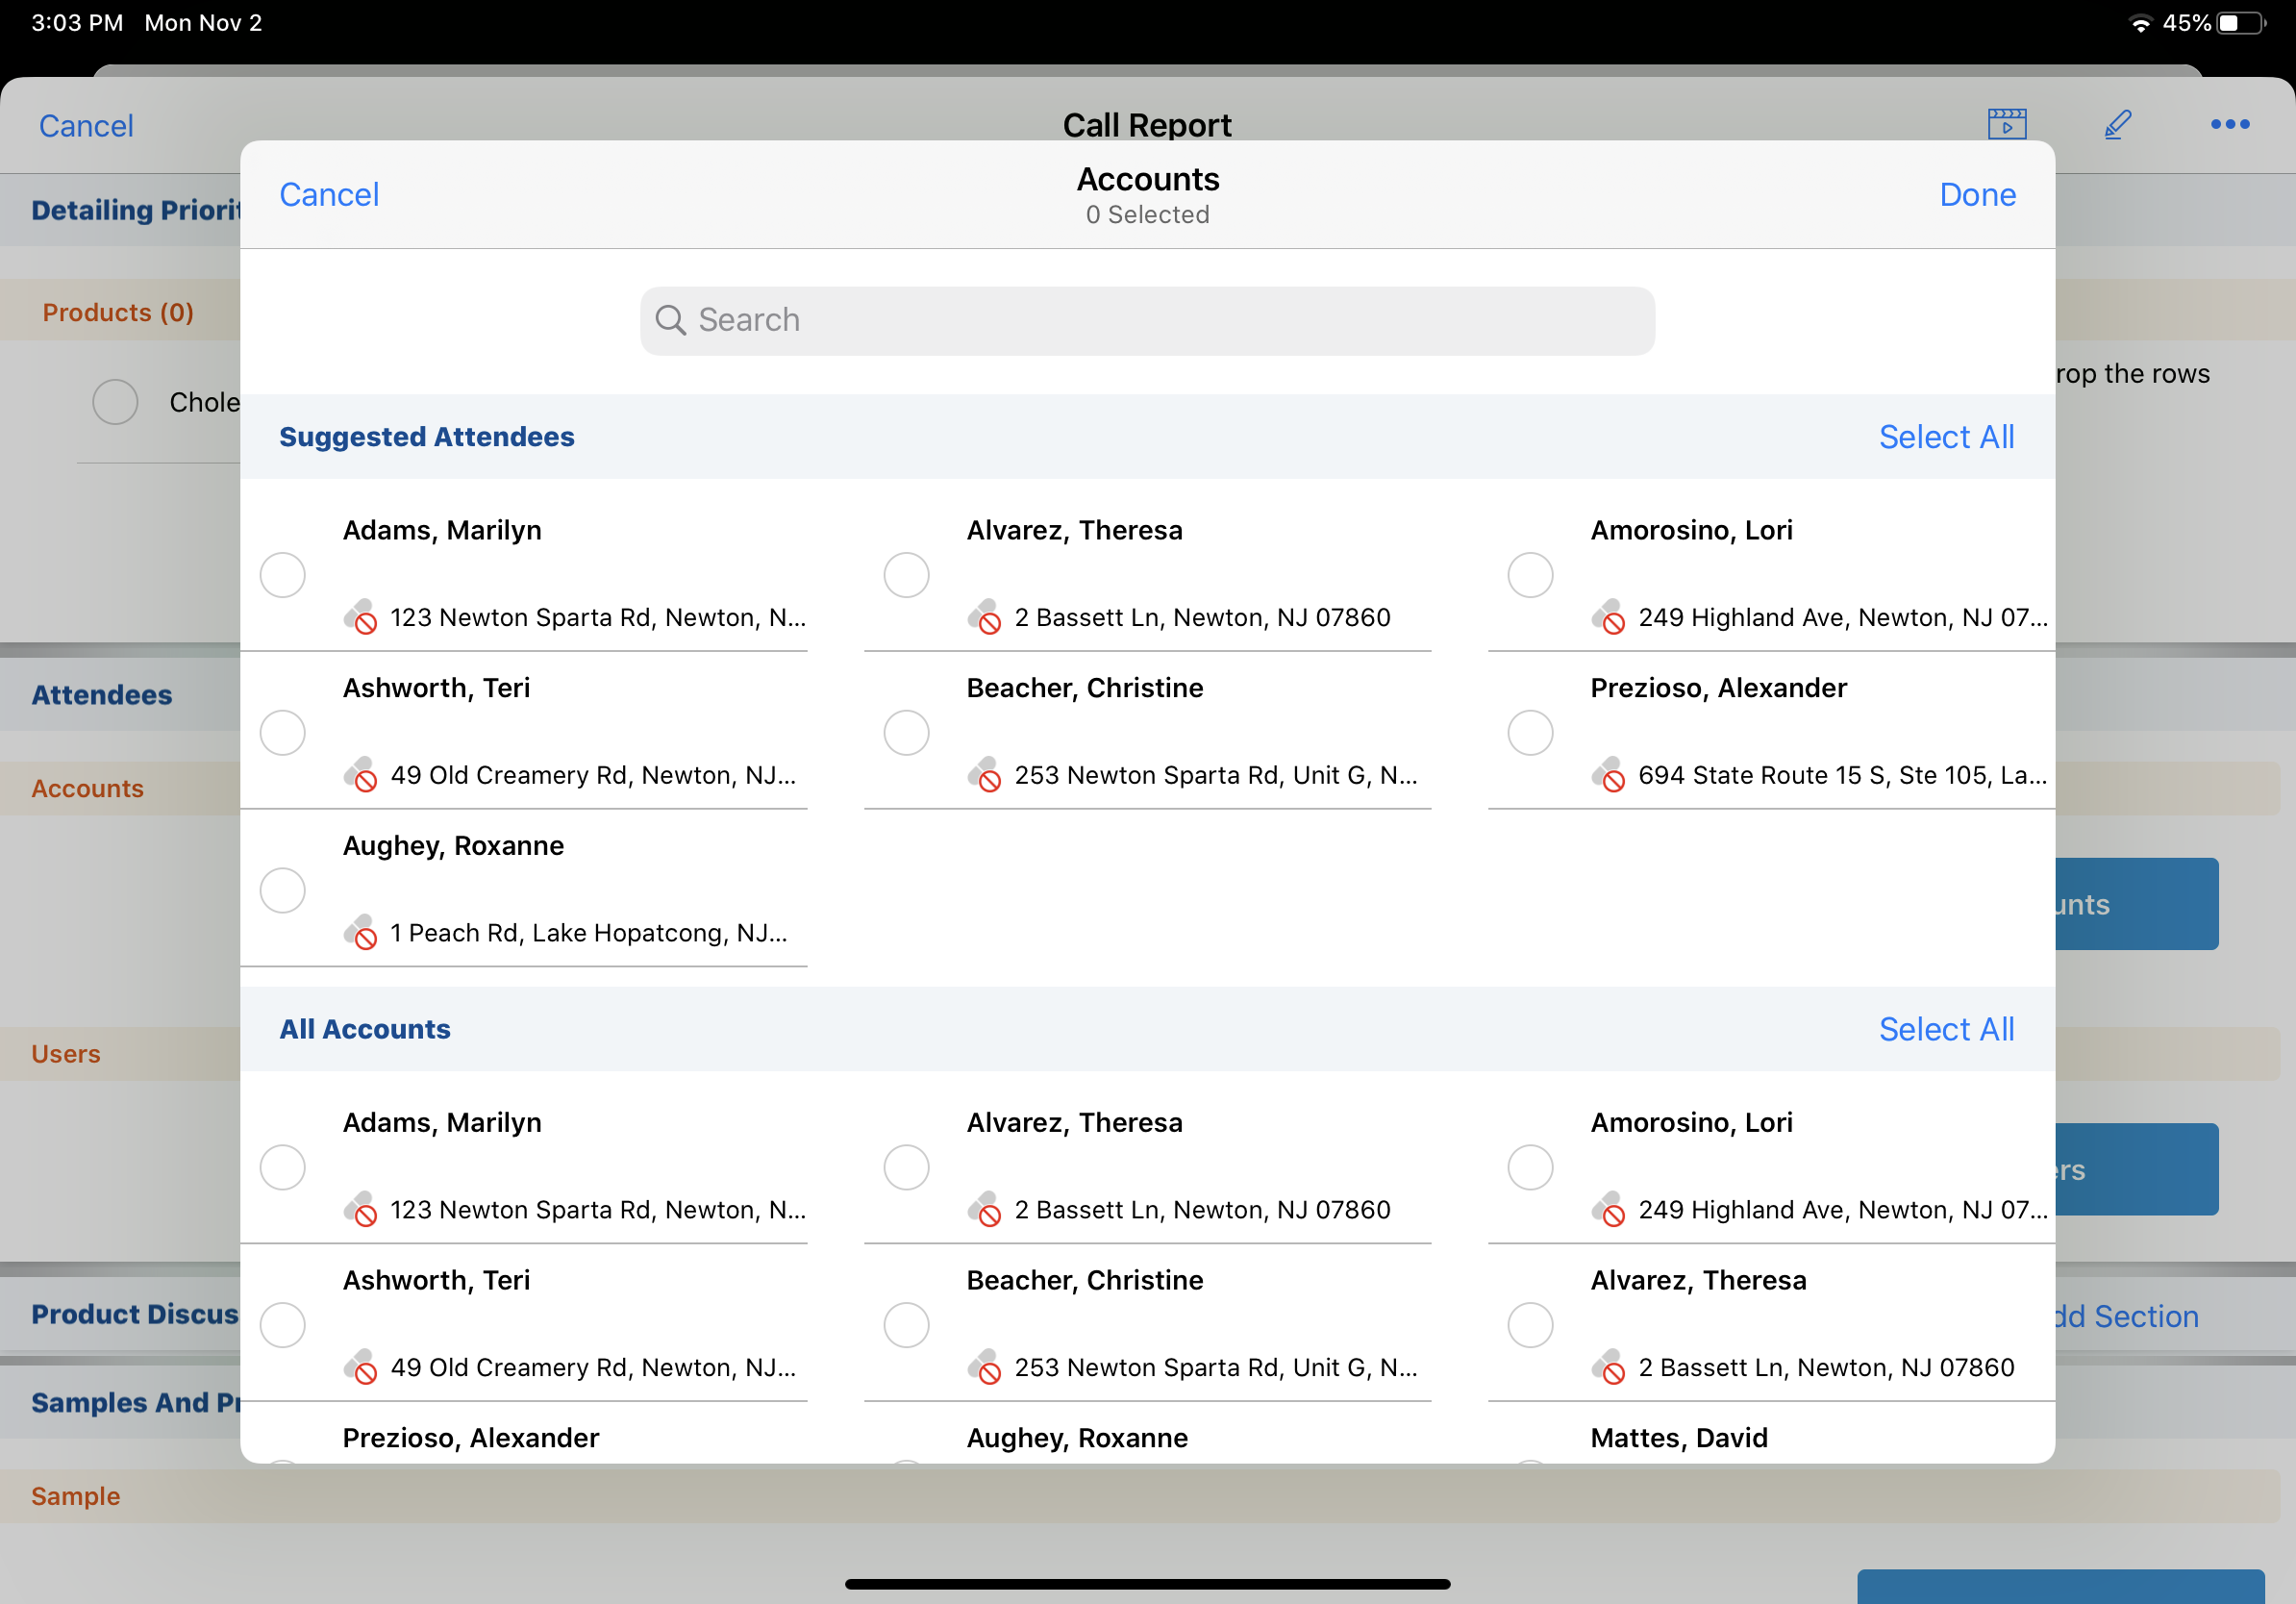The width and height of the screenshot is (2296, 1604).
Task: Open the media presentation icon in header
Action: point(2006,124)
